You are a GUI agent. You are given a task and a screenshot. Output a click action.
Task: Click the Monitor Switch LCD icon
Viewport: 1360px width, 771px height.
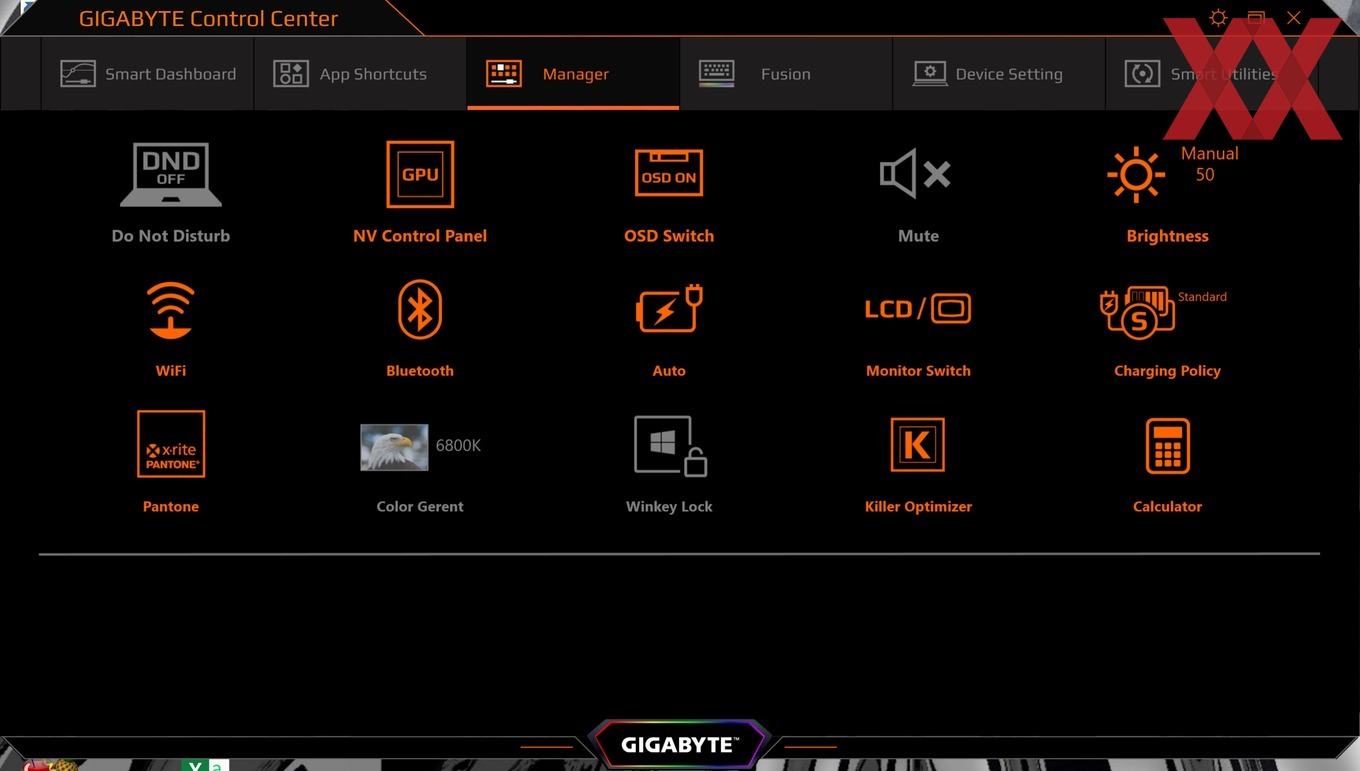click(918, 309)
